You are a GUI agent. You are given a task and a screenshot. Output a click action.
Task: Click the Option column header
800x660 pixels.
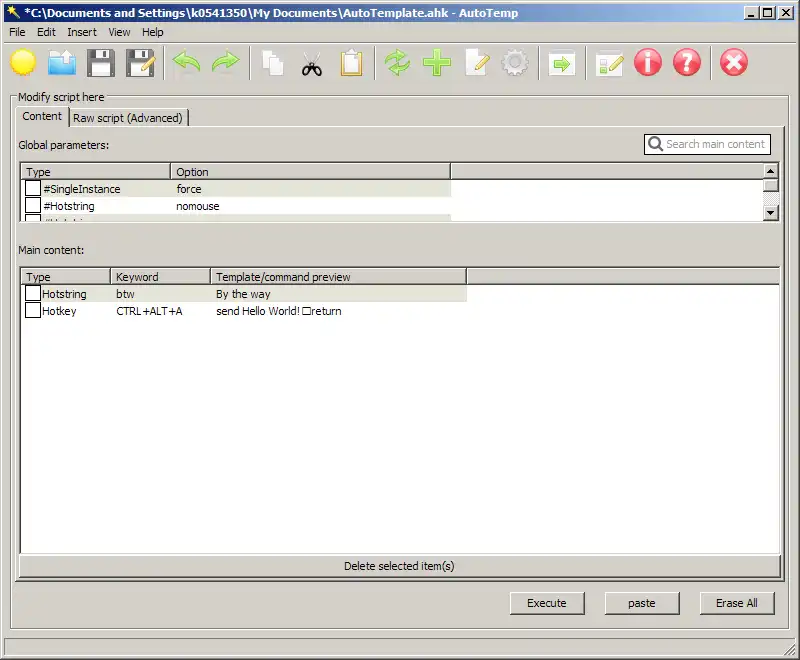click(310, 172)
